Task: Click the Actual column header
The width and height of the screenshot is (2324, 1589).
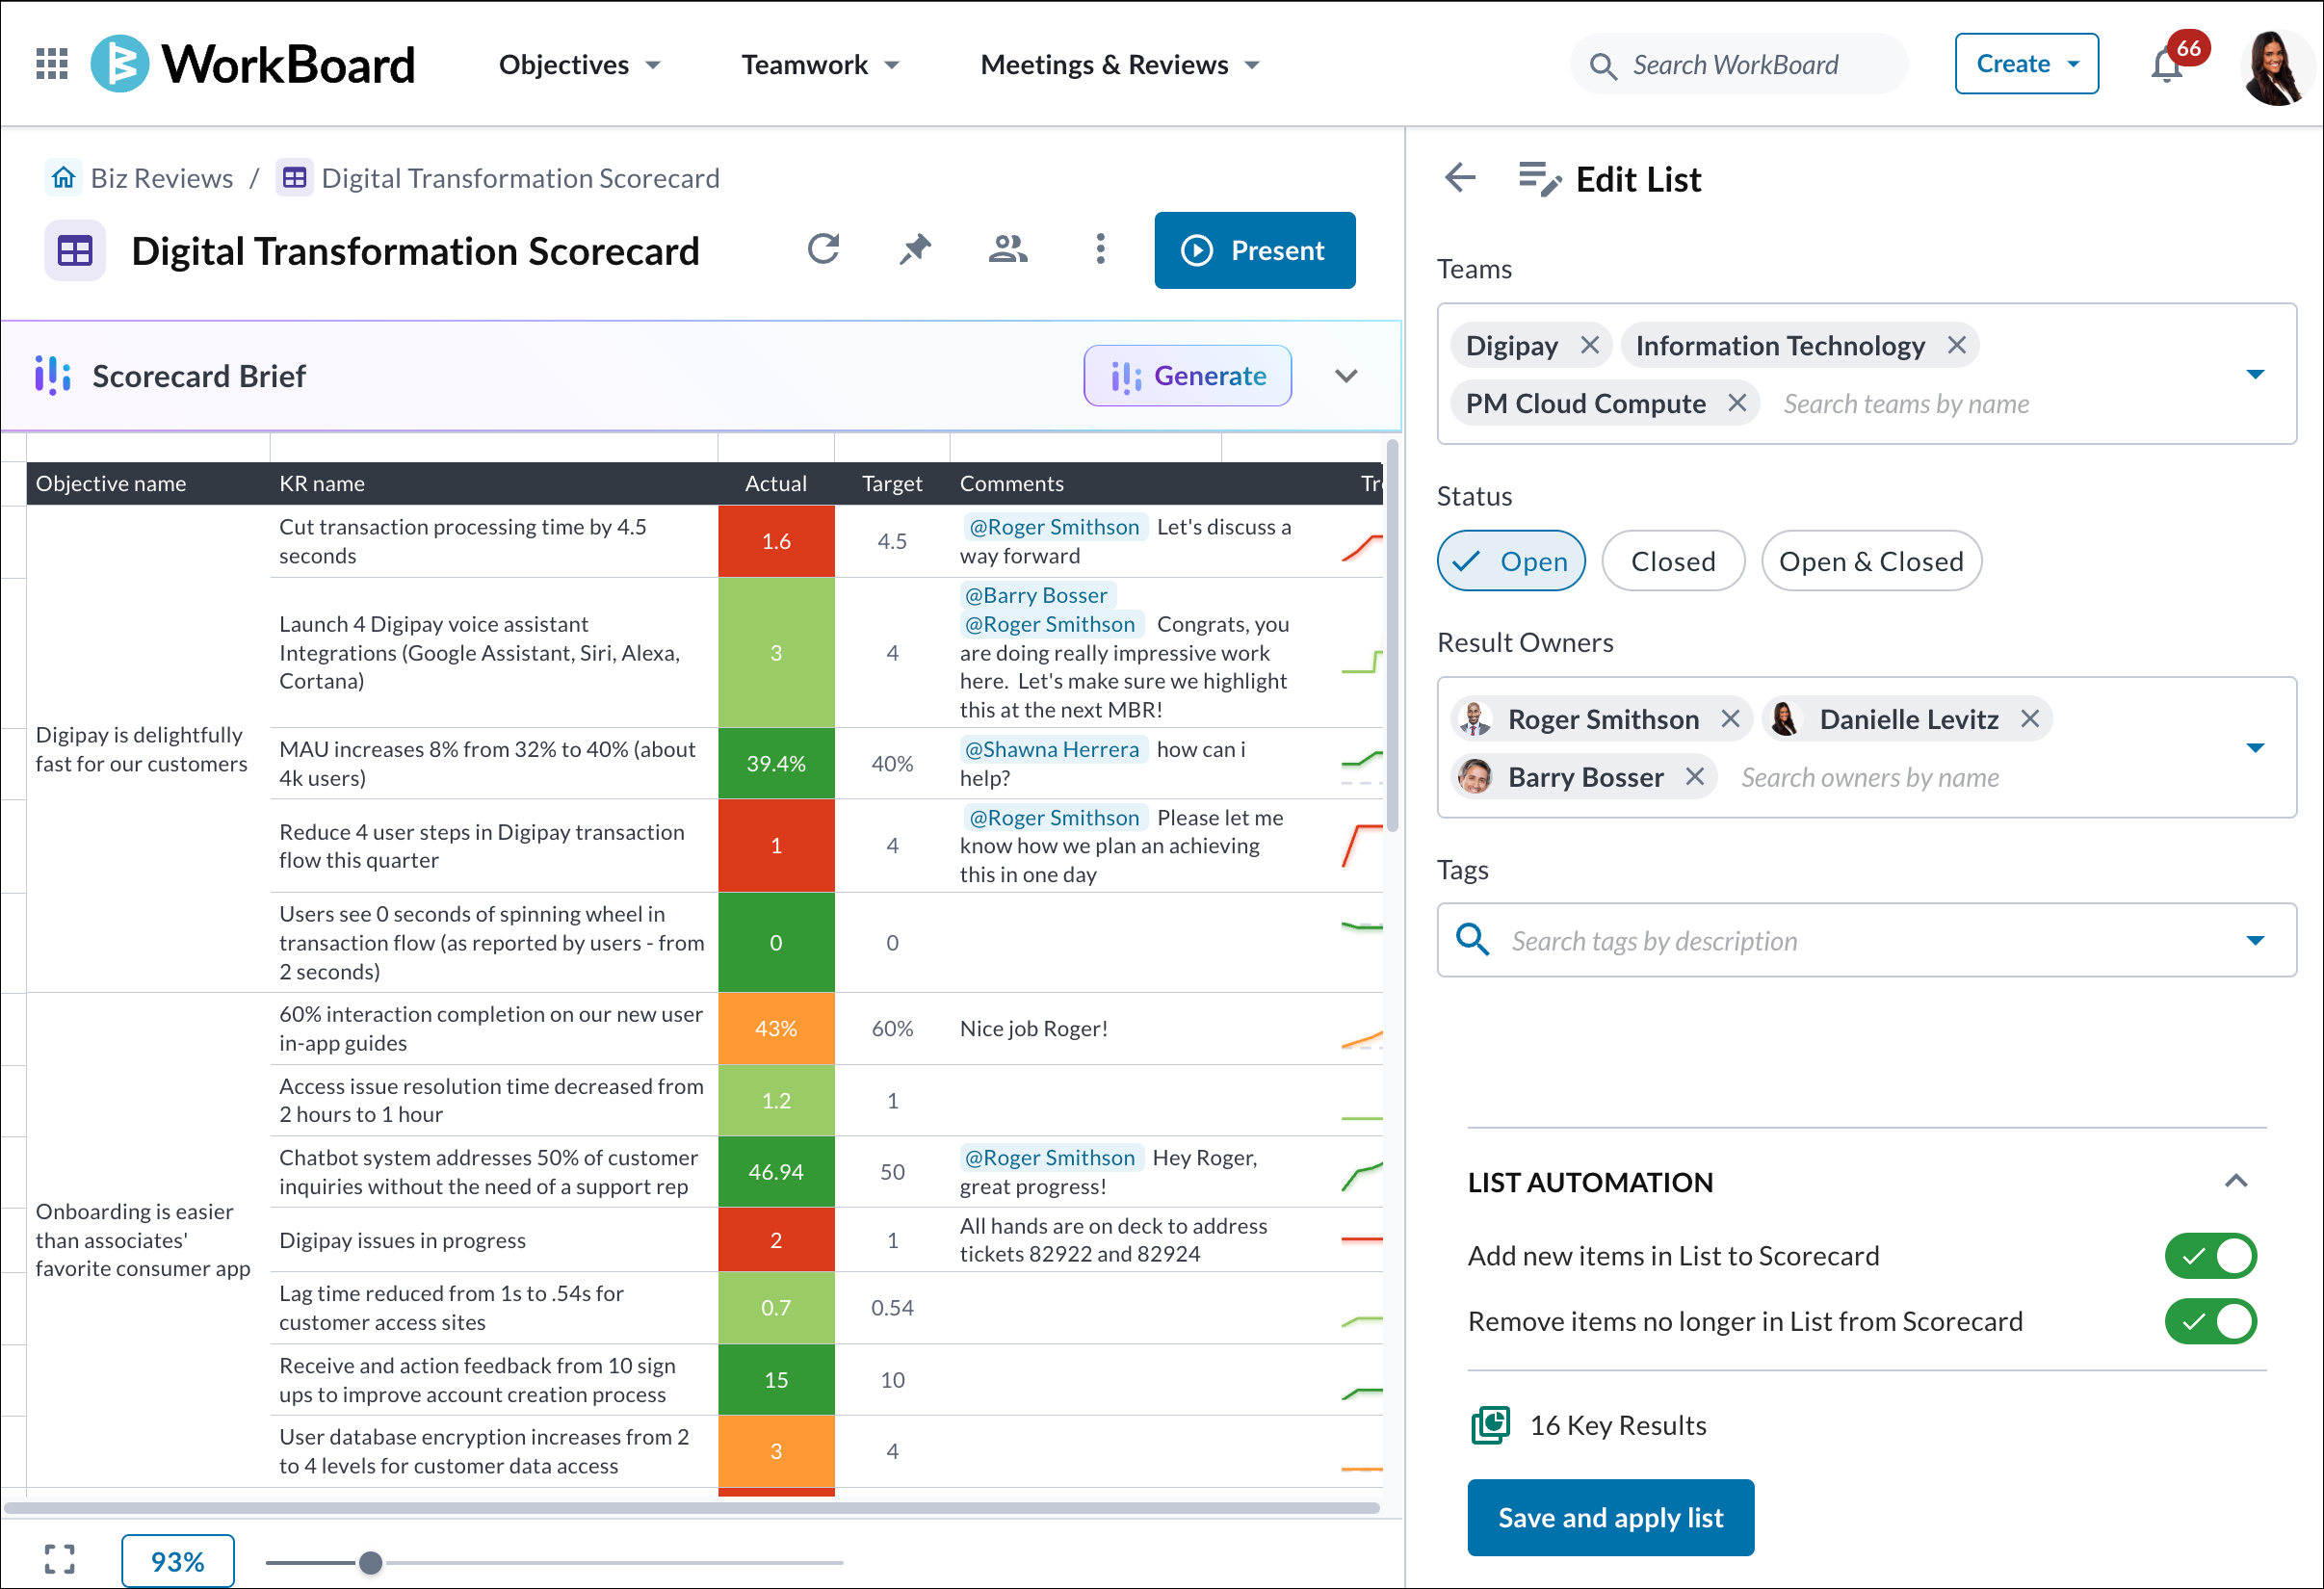Action: (x=776, y=483)
